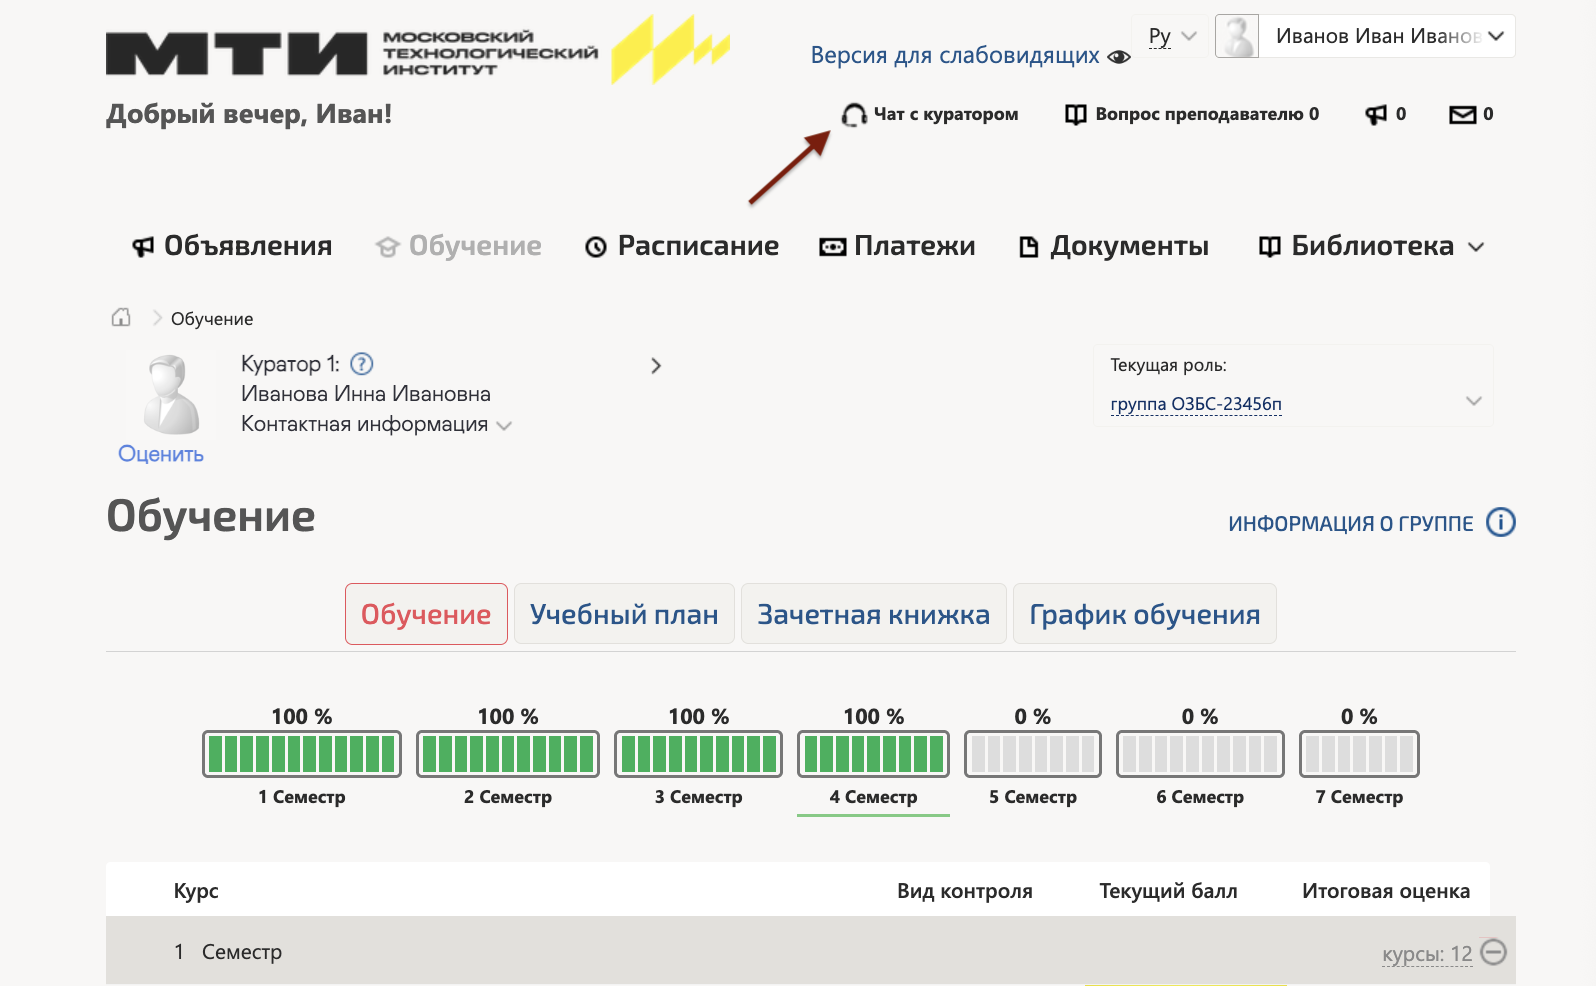
Task: Click the question mark next to Куратор 1
Action: 362,364
